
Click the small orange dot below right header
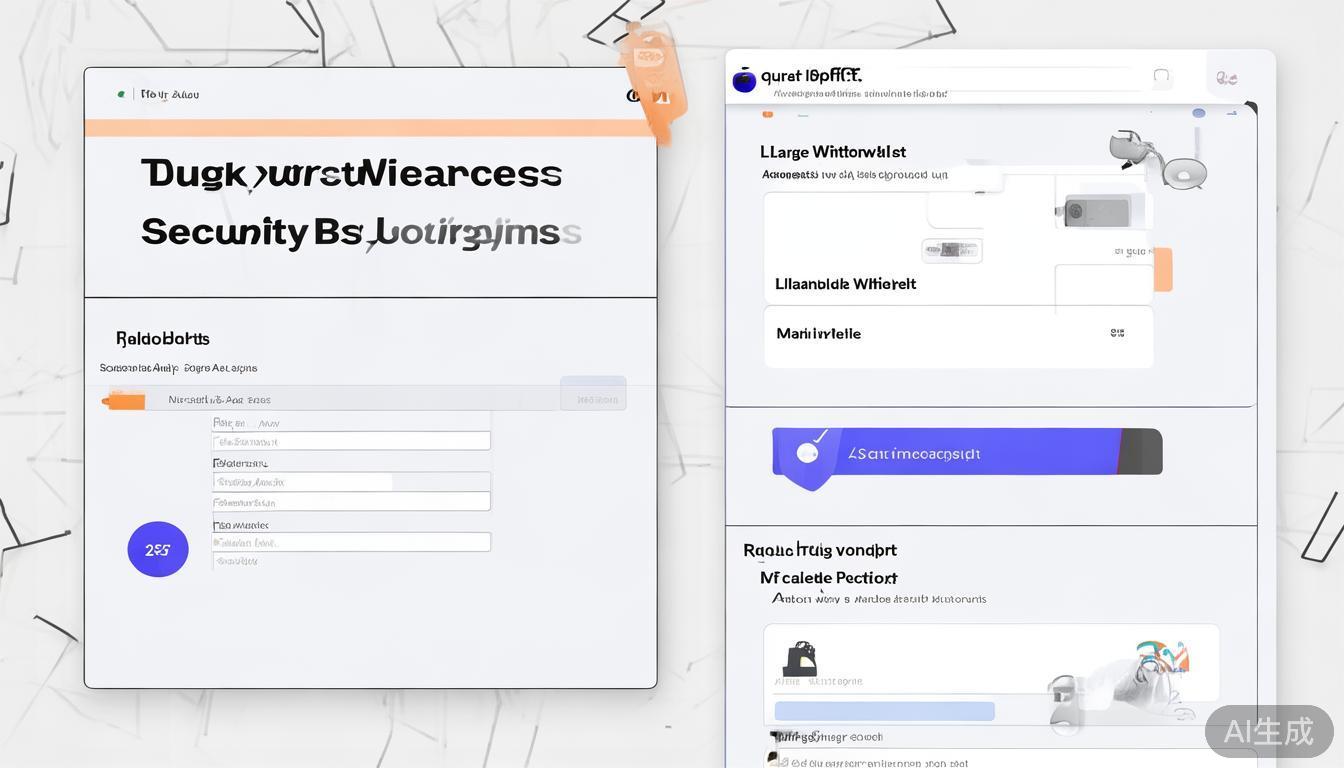[768, 114]
